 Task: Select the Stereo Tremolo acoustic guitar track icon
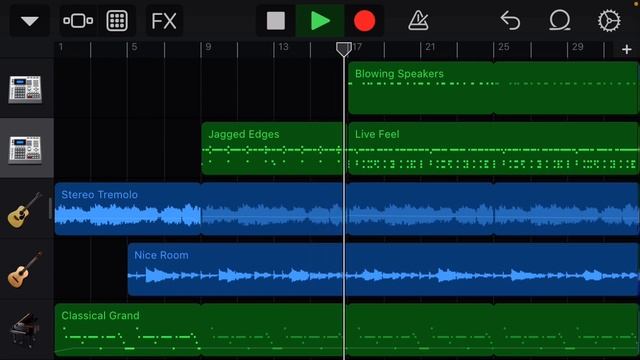[24, 210]
